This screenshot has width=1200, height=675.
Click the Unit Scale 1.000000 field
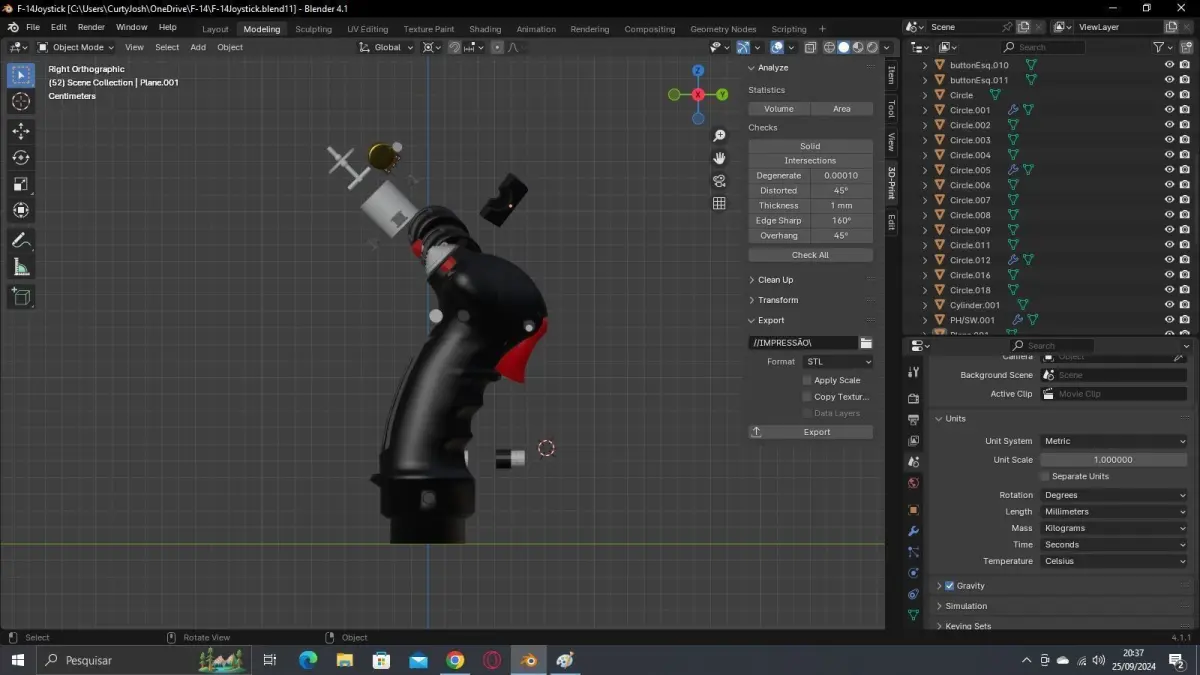[x=1114, y=460]
